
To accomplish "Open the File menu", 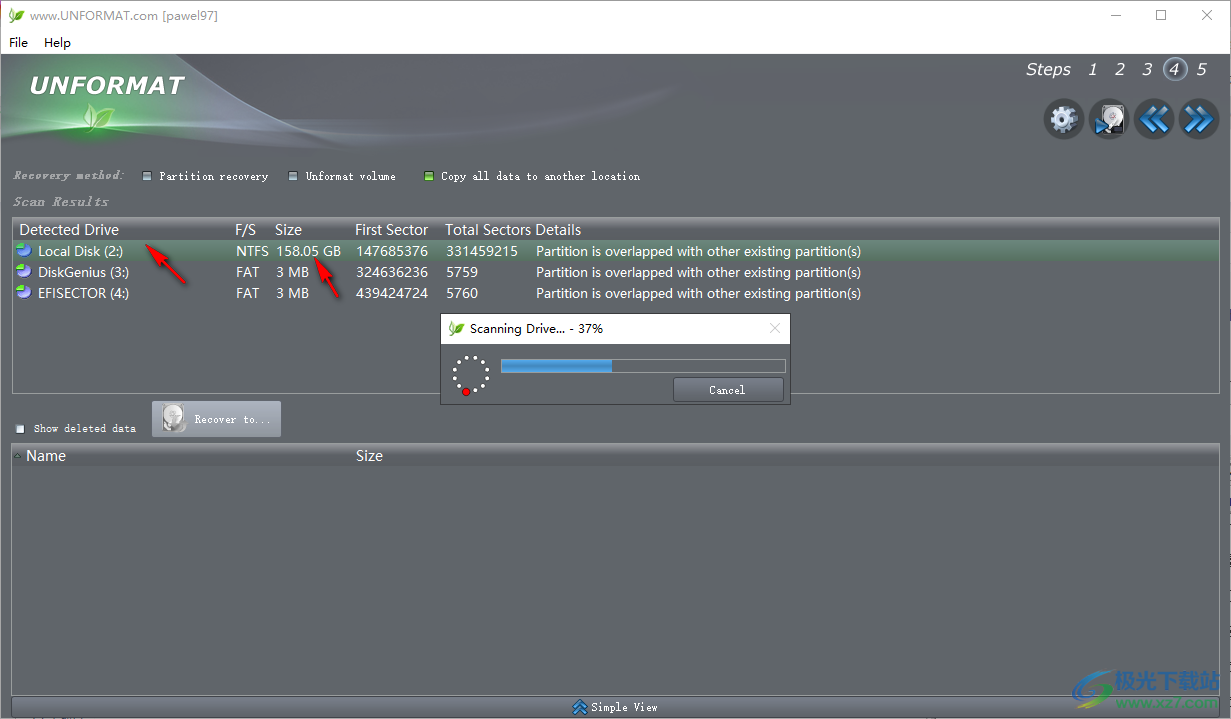I will [x=18, y=42].
